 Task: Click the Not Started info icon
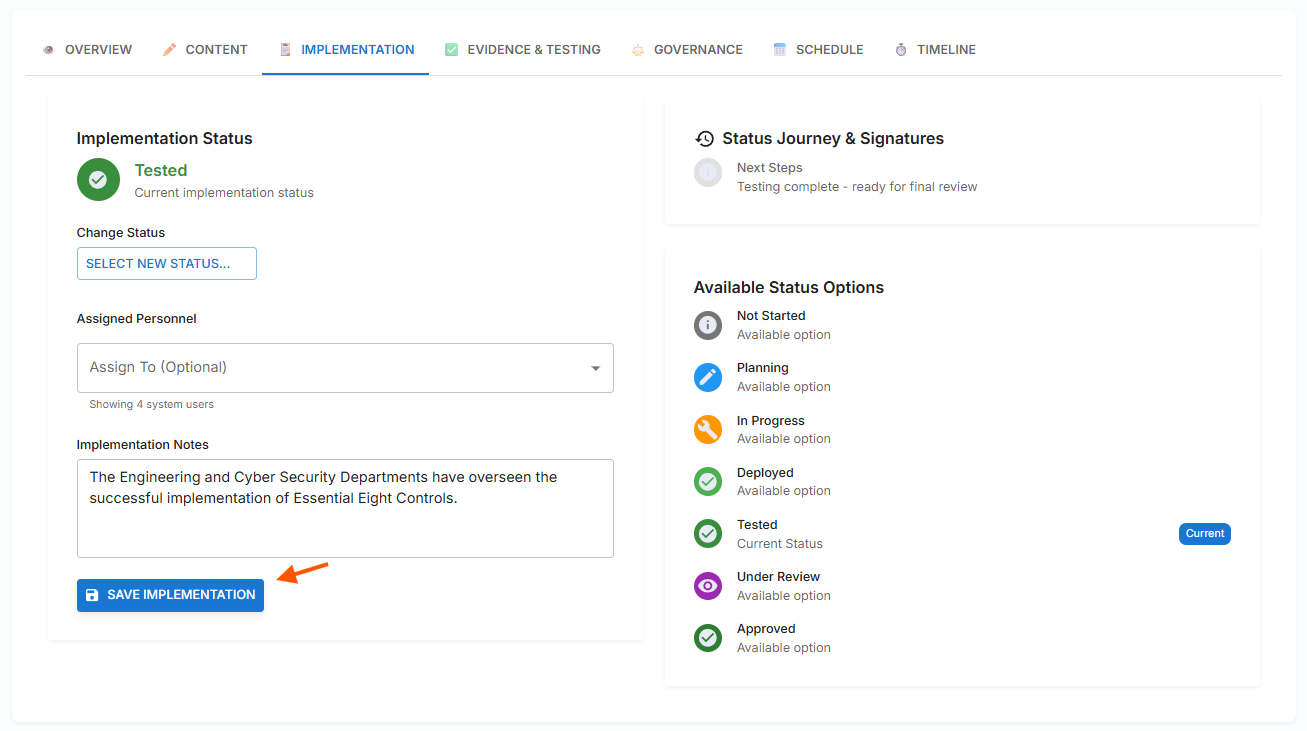(x=708, y=325)
